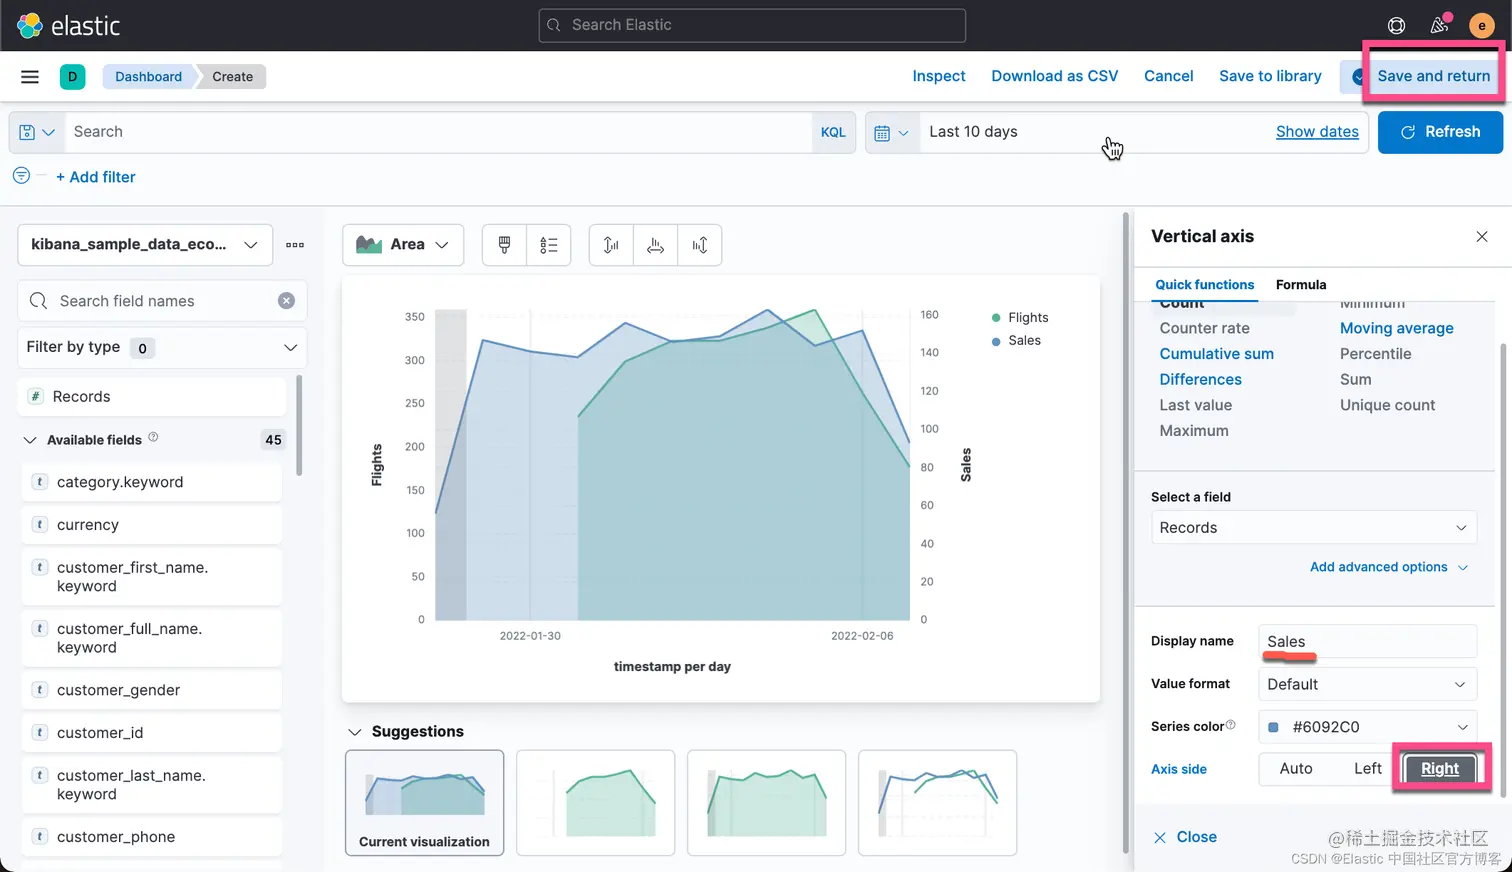Open the legend settings icon
Screen dimensions: 1512x872
point(549,245)
